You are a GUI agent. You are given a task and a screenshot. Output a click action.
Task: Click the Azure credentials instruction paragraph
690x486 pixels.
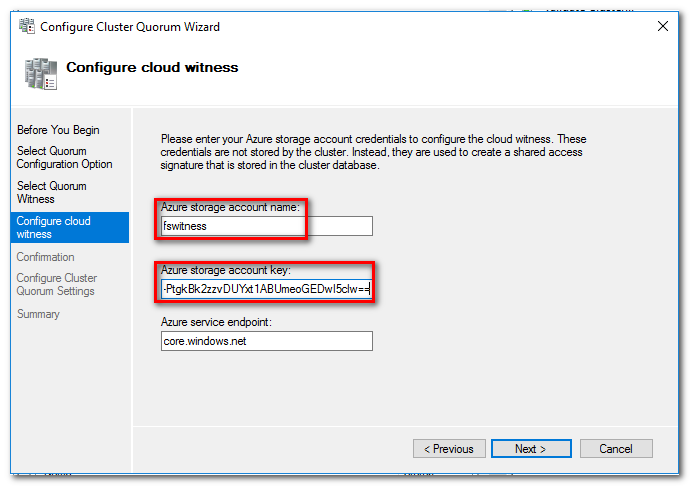tap(373, 152)
